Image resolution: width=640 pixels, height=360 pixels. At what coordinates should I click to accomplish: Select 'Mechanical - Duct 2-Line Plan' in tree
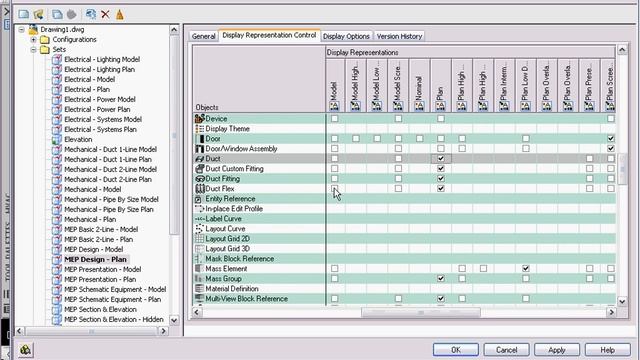click(x=108, y=179)
